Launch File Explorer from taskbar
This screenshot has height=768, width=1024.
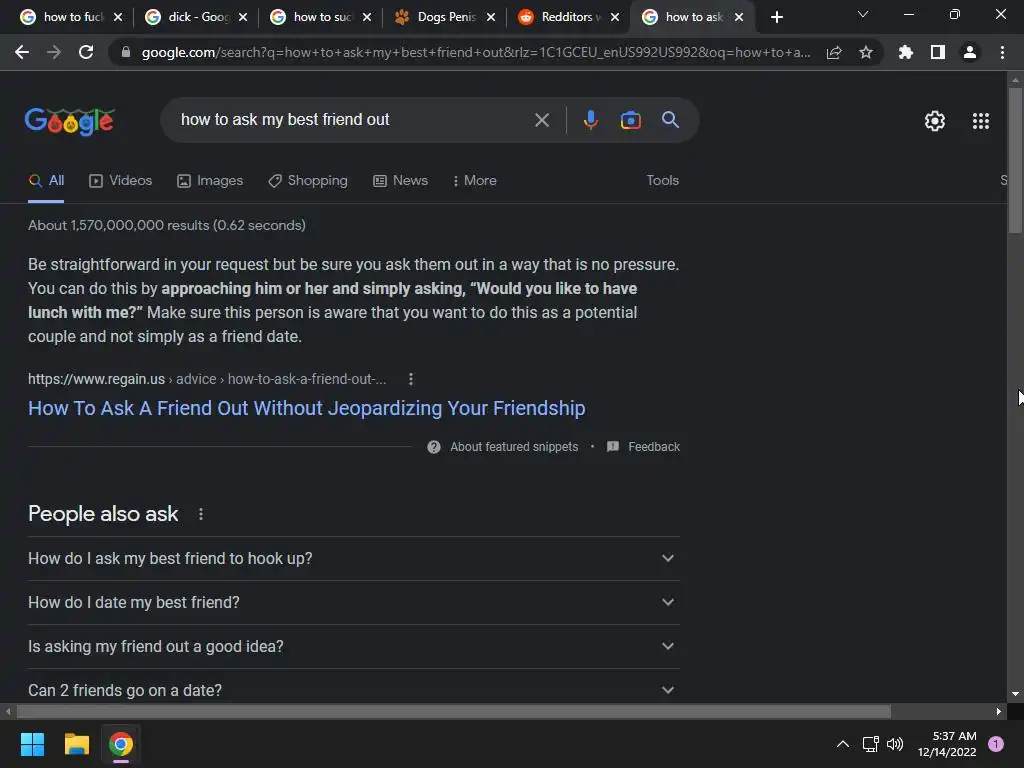(x=76, y=744)
